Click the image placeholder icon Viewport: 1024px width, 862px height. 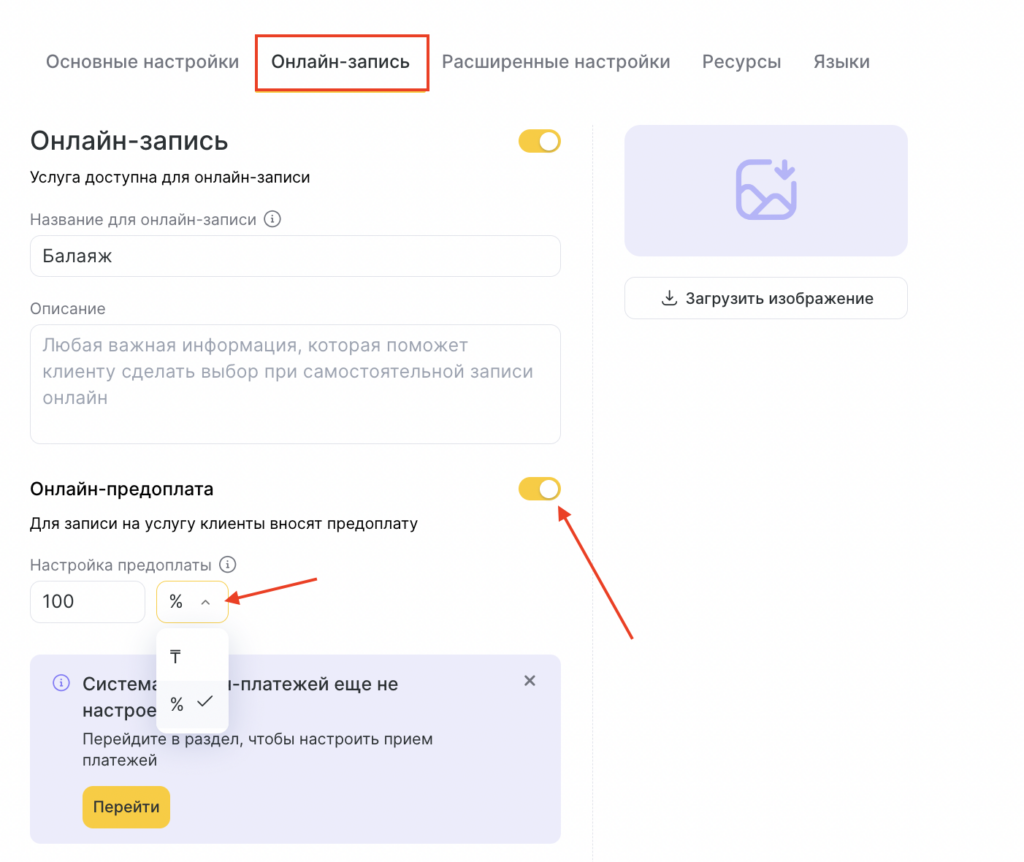tap(766, 190)
